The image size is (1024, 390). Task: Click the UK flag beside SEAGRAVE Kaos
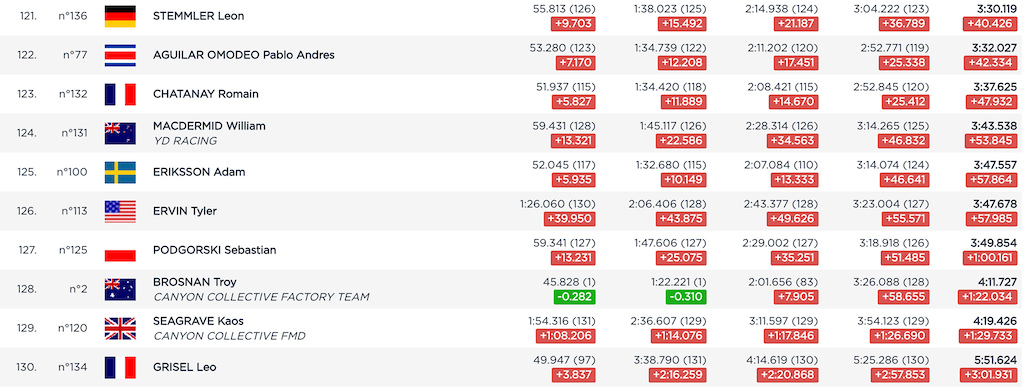point(120,329)
